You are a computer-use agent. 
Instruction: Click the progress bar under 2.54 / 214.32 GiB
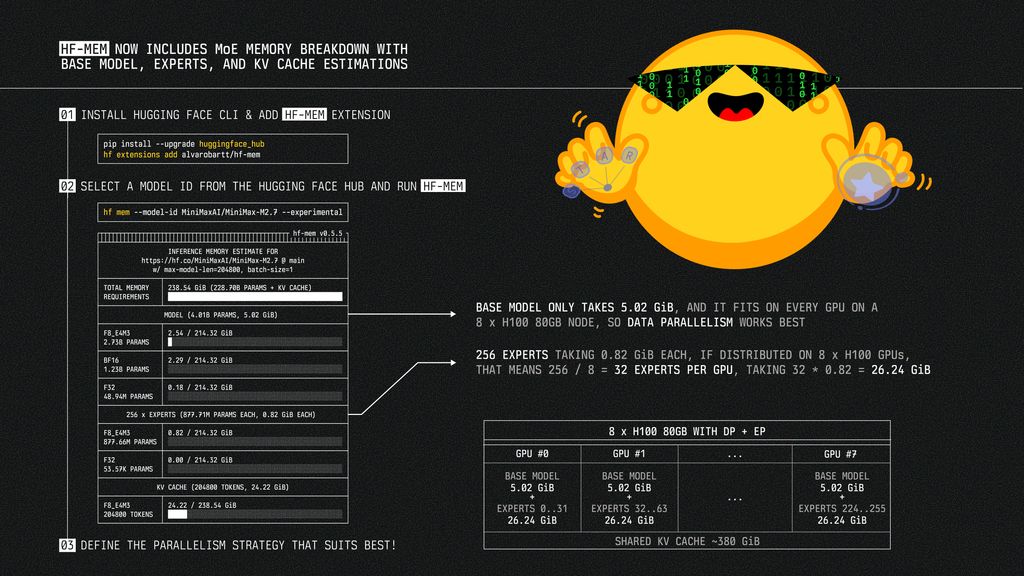255,342
